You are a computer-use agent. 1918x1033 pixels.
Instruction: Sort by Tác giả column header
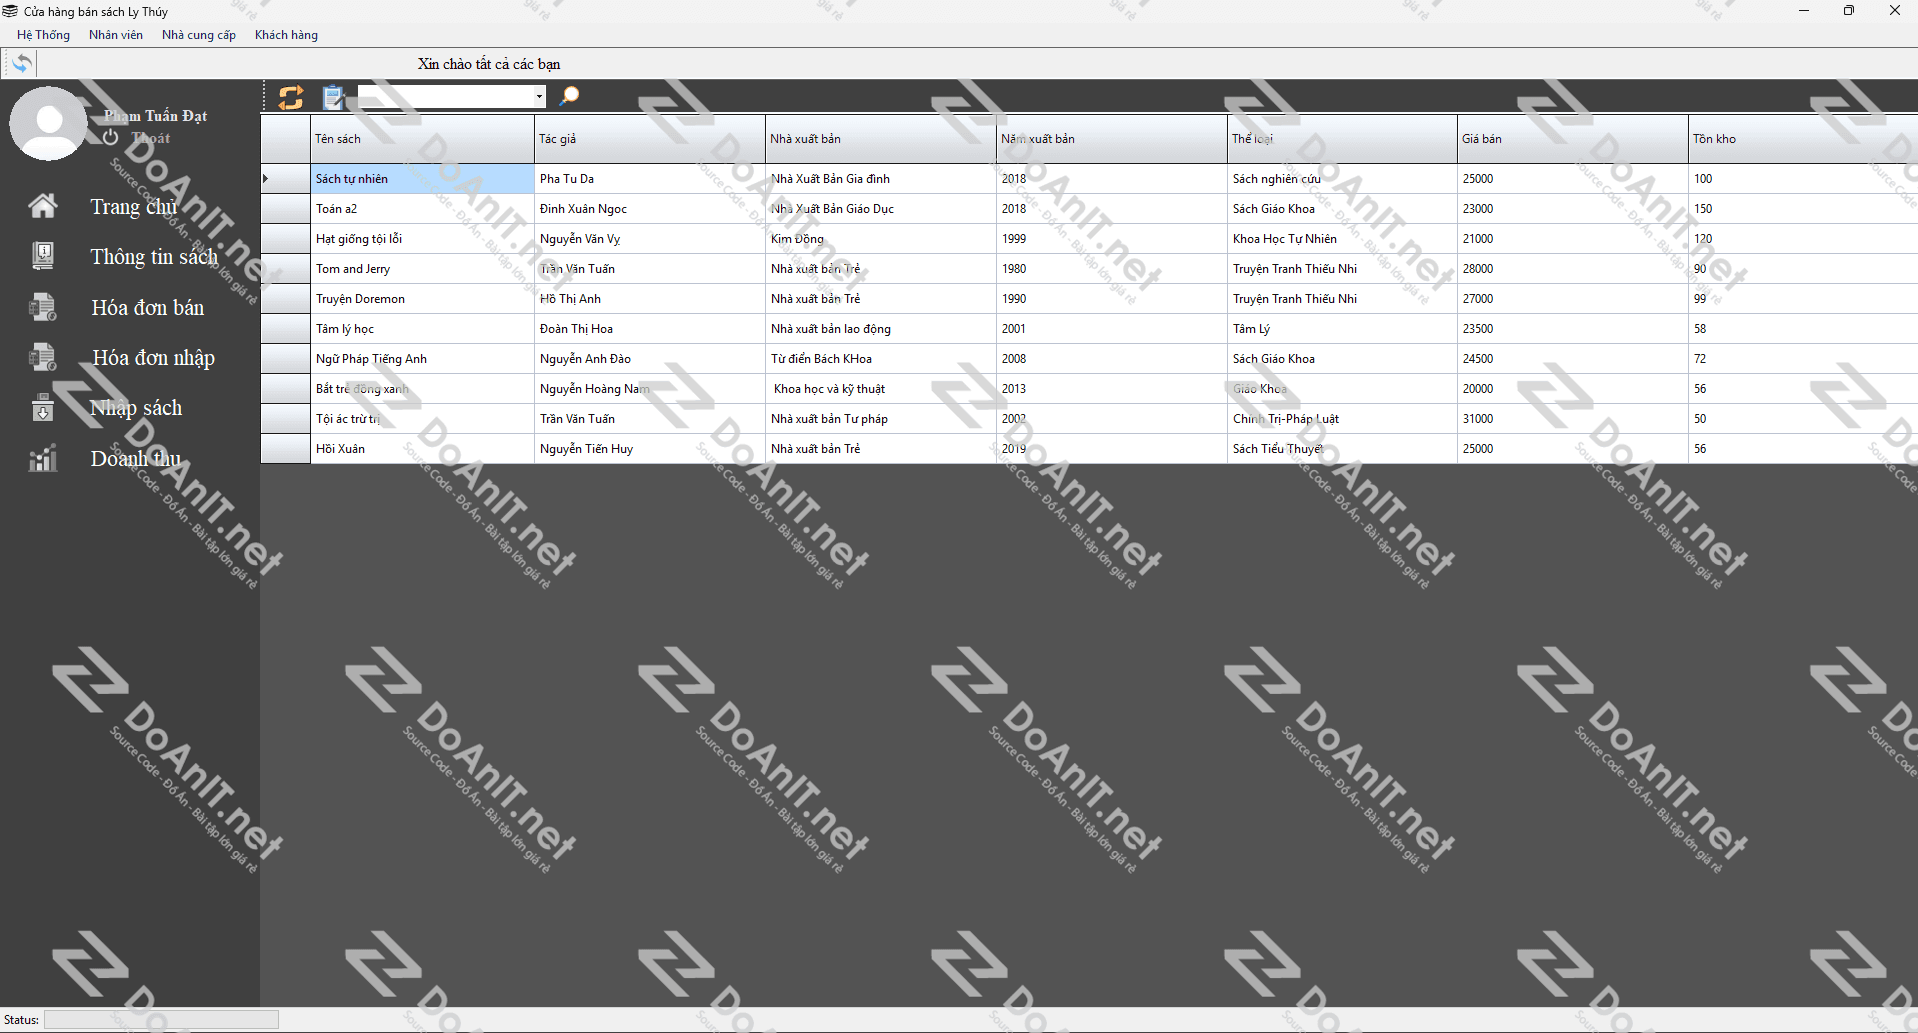(649, 139)
